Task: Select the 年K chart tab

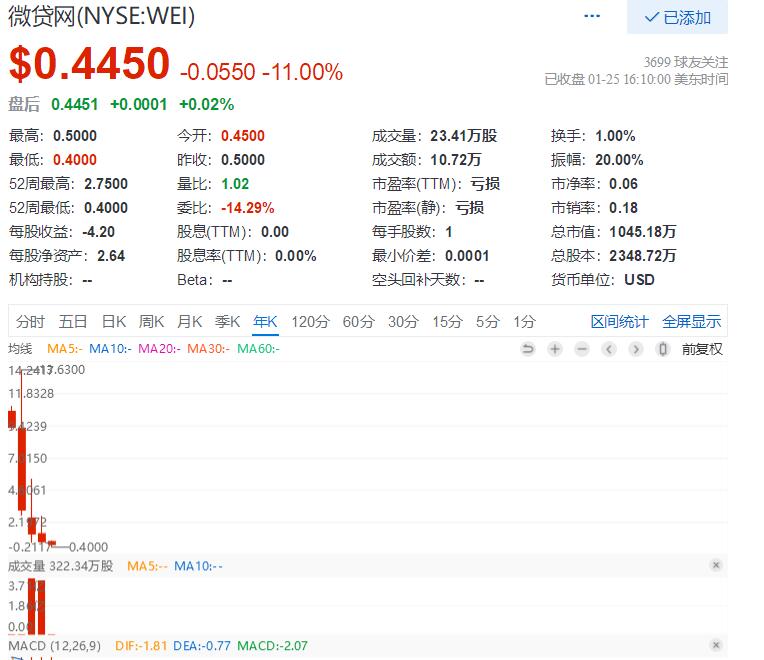Action: (266, 321)
